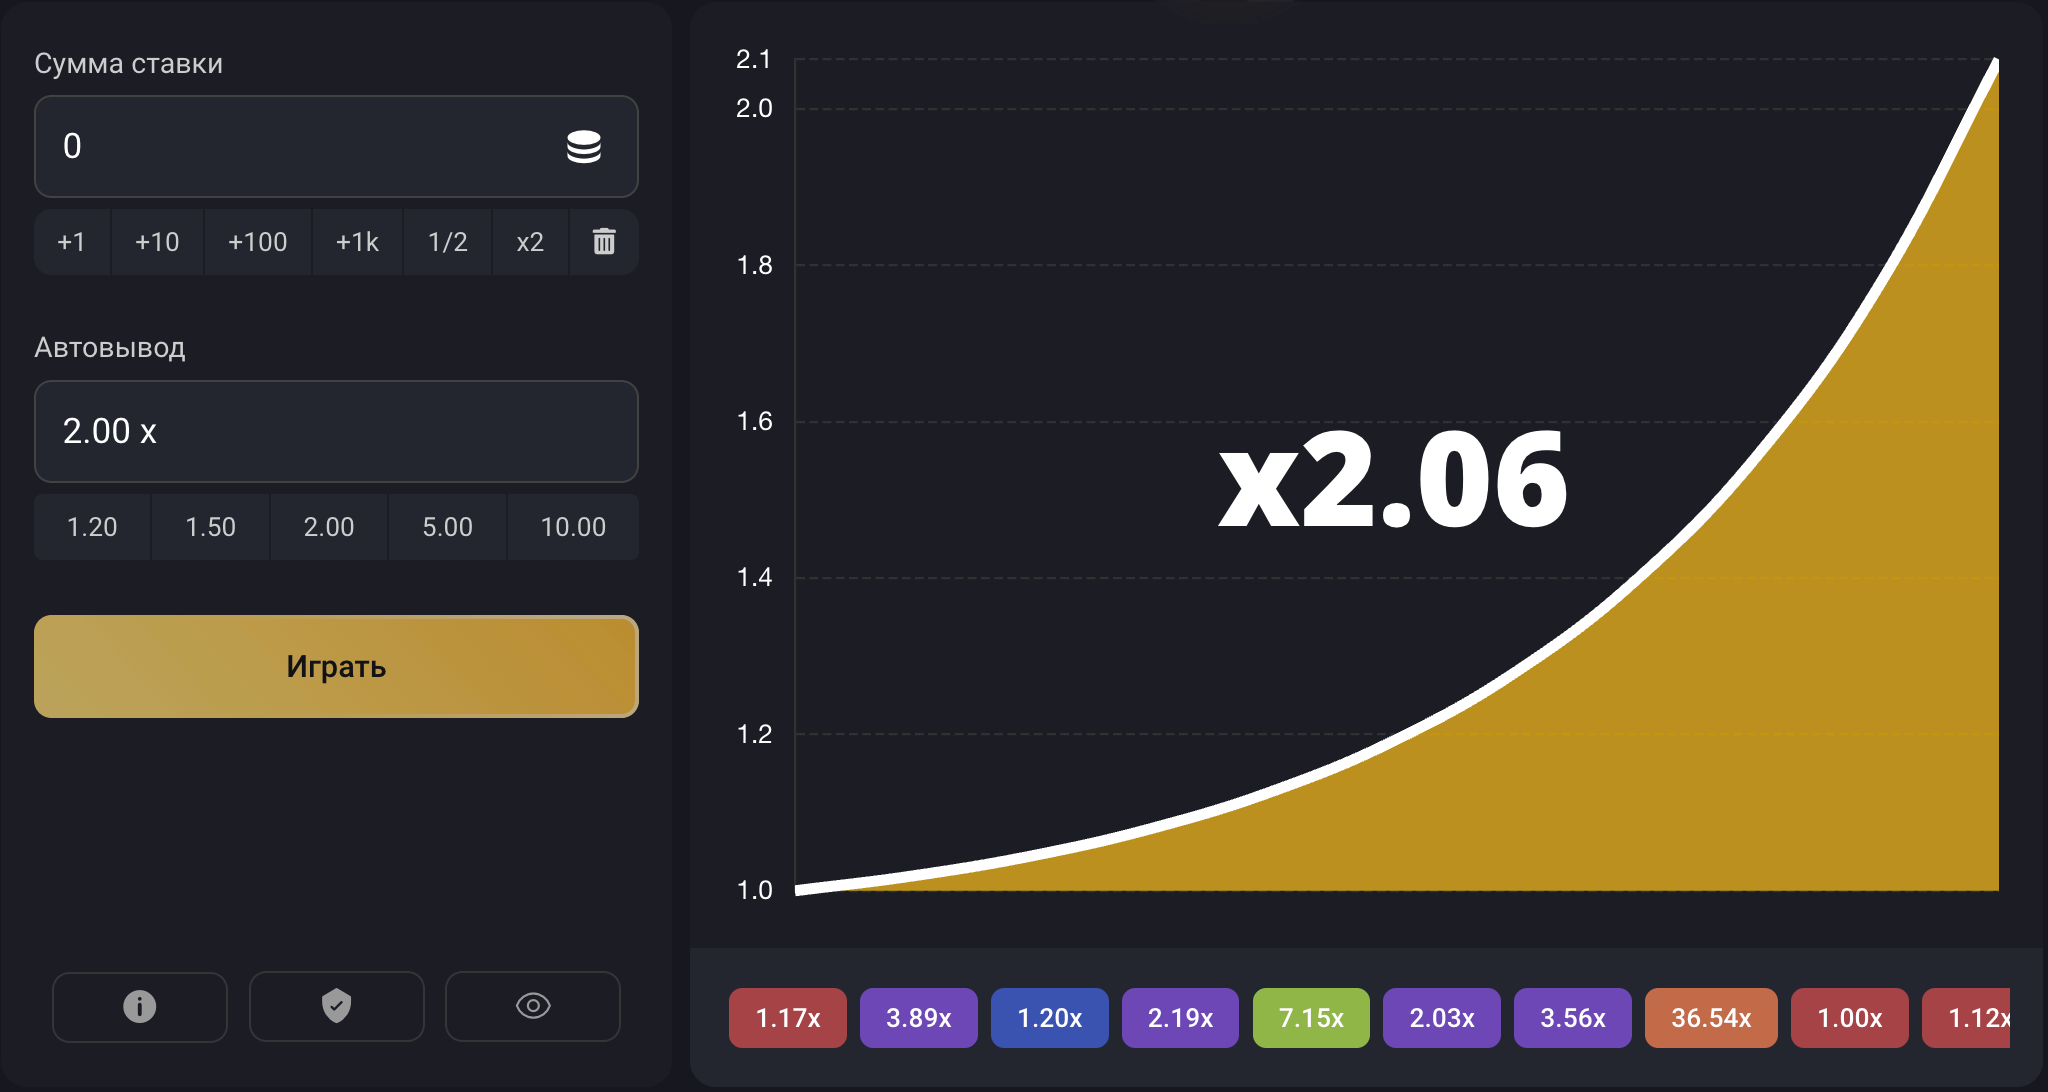The image size is (2048, 1092).
Task: Focus the Автовывод 2.00 x input field
Action: tap(336, 432)
